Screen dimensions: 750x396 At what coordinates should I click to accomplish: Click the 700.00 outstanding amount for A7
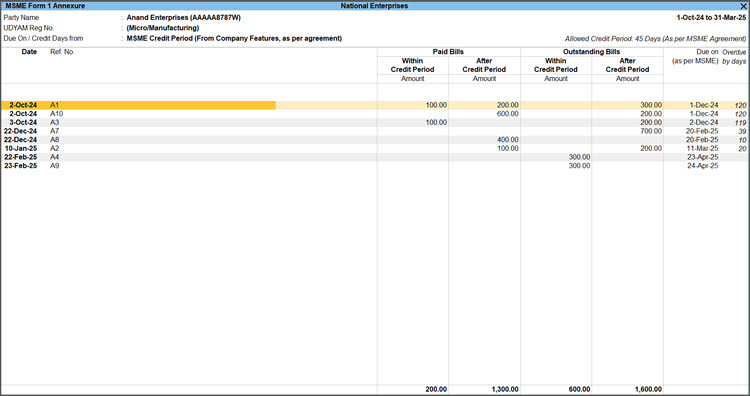click(x=651, y=131)
